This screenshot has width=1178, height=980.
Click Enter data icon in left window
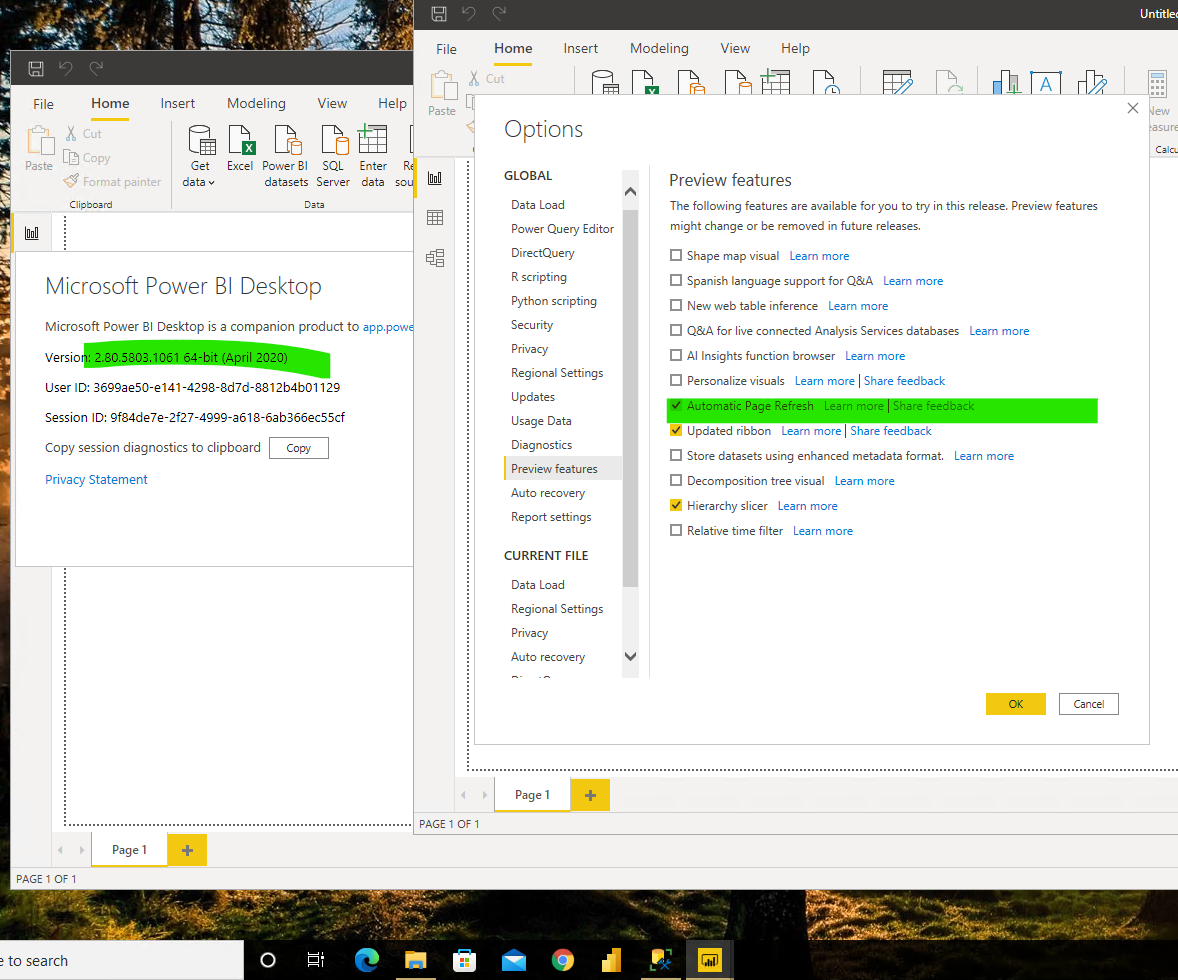[x=373, y=156]
